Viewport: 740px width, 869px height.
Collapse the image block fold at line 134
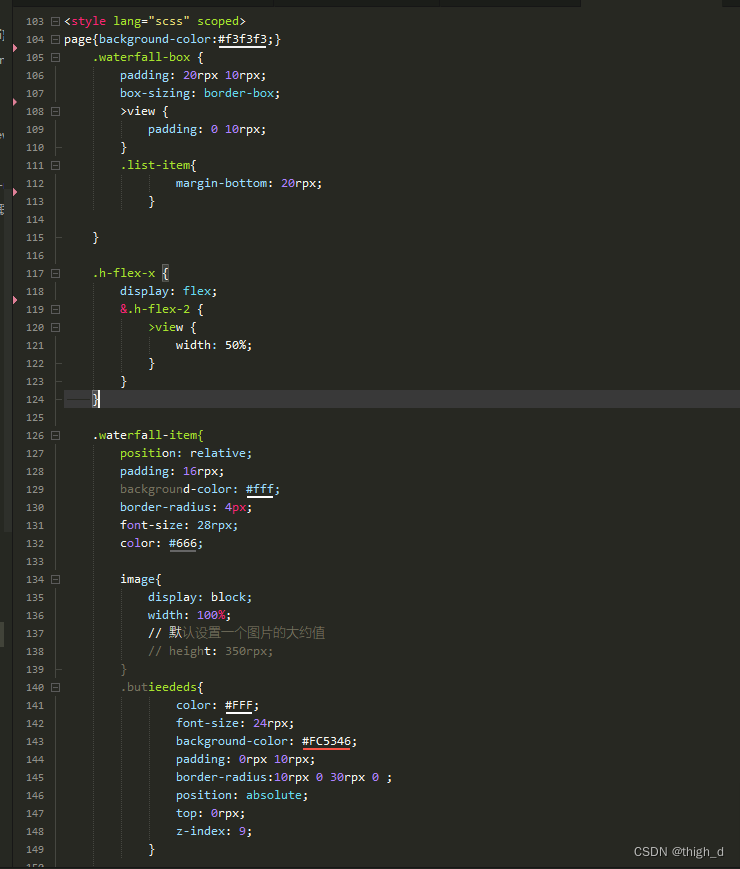coord(55,579)
